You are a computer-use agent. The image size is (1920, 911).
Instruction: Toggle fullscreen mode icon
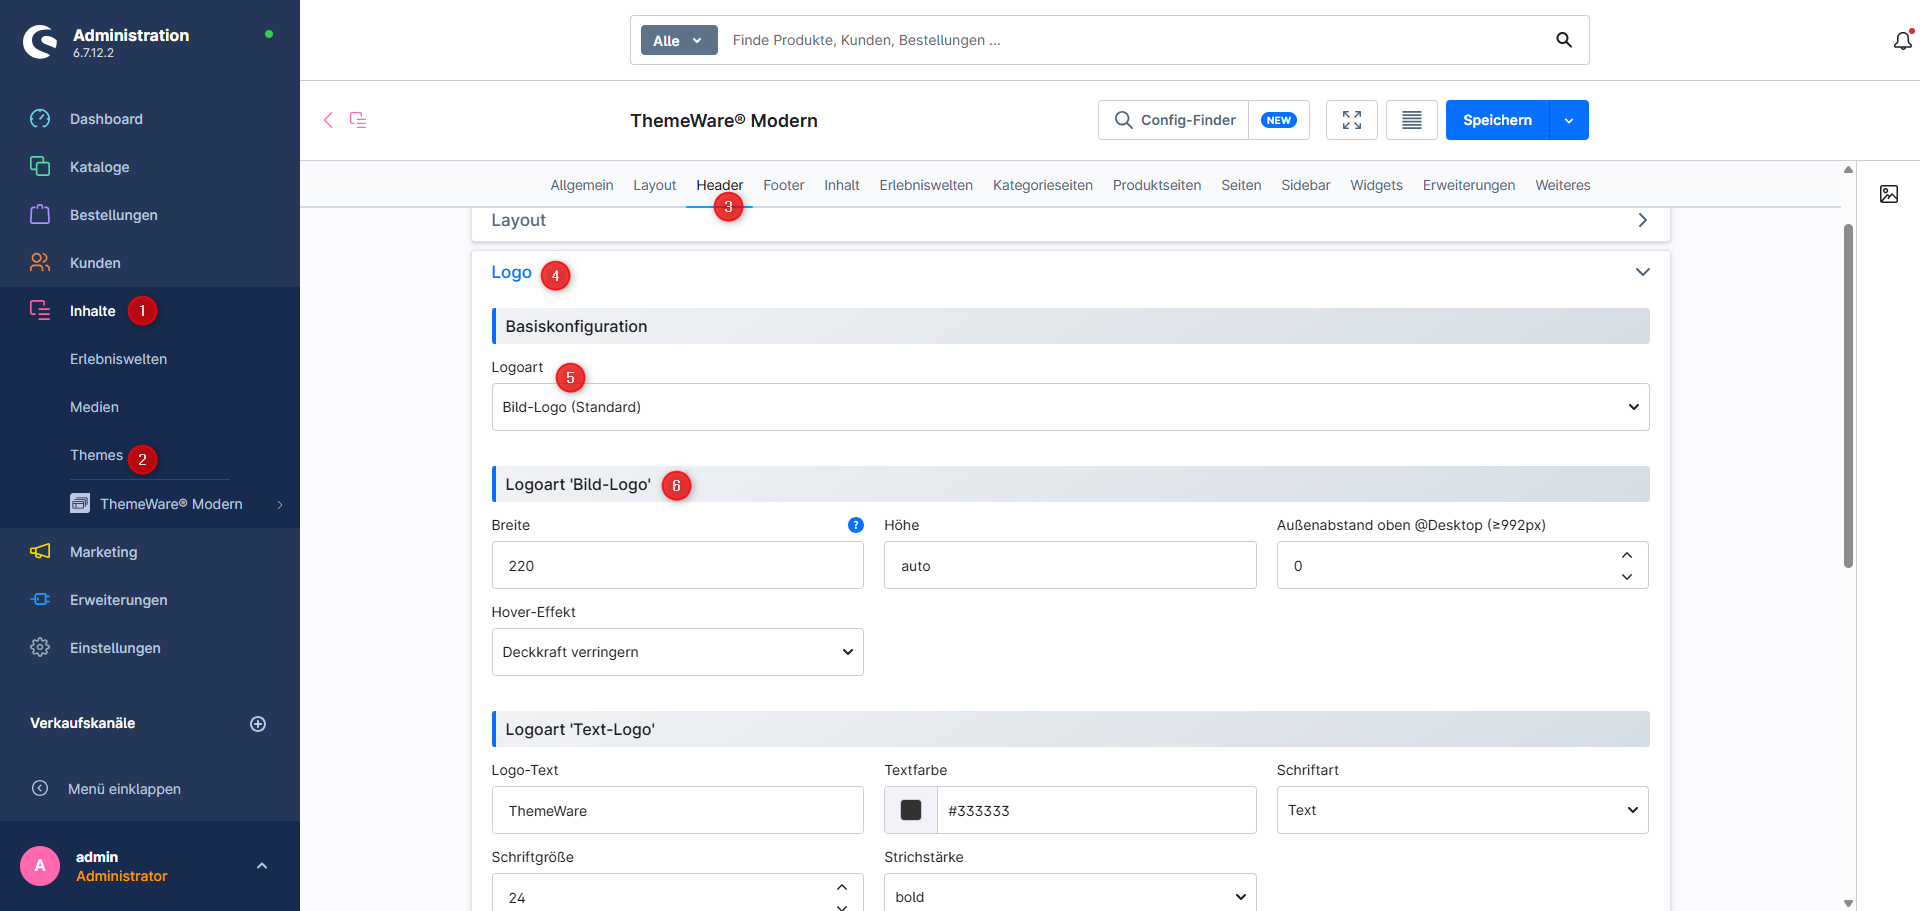[1352, 120]
